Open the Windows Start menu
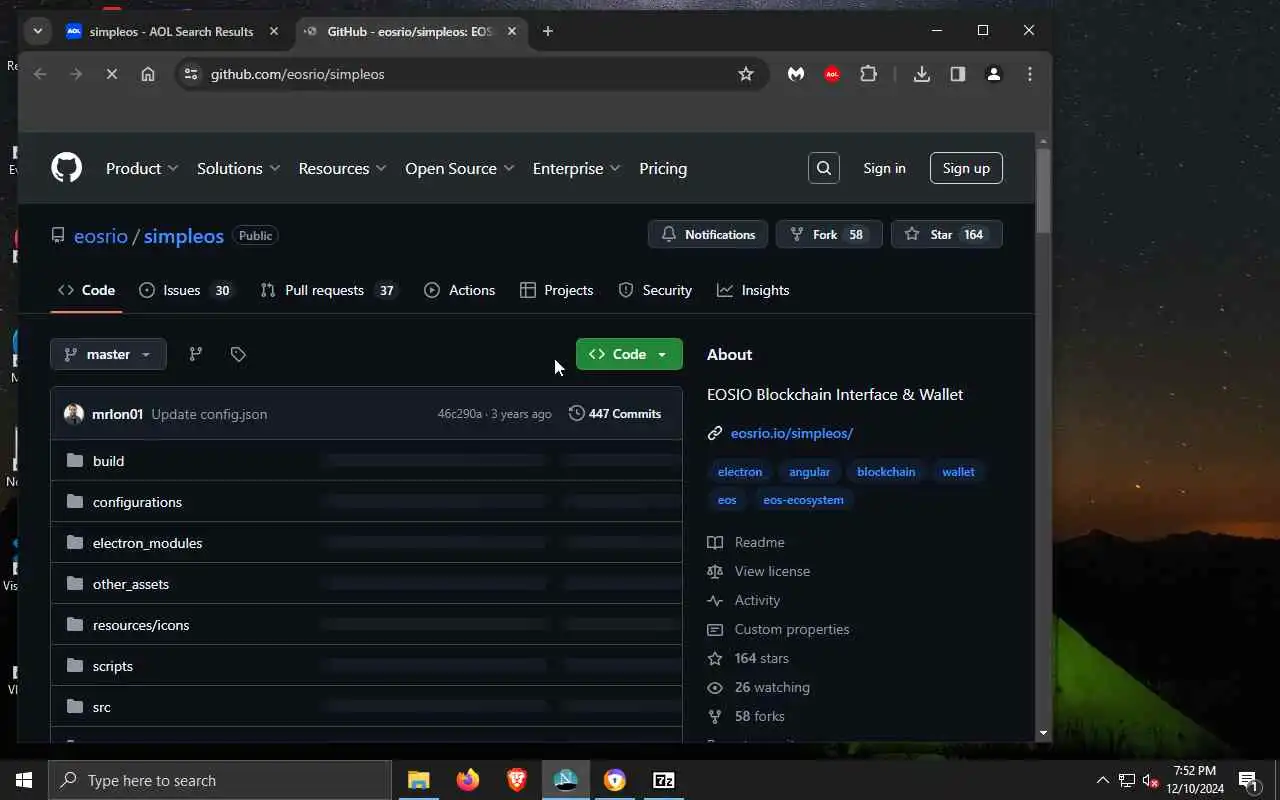The width and height of the screenshot is (1280, 800). pos(24,780)
